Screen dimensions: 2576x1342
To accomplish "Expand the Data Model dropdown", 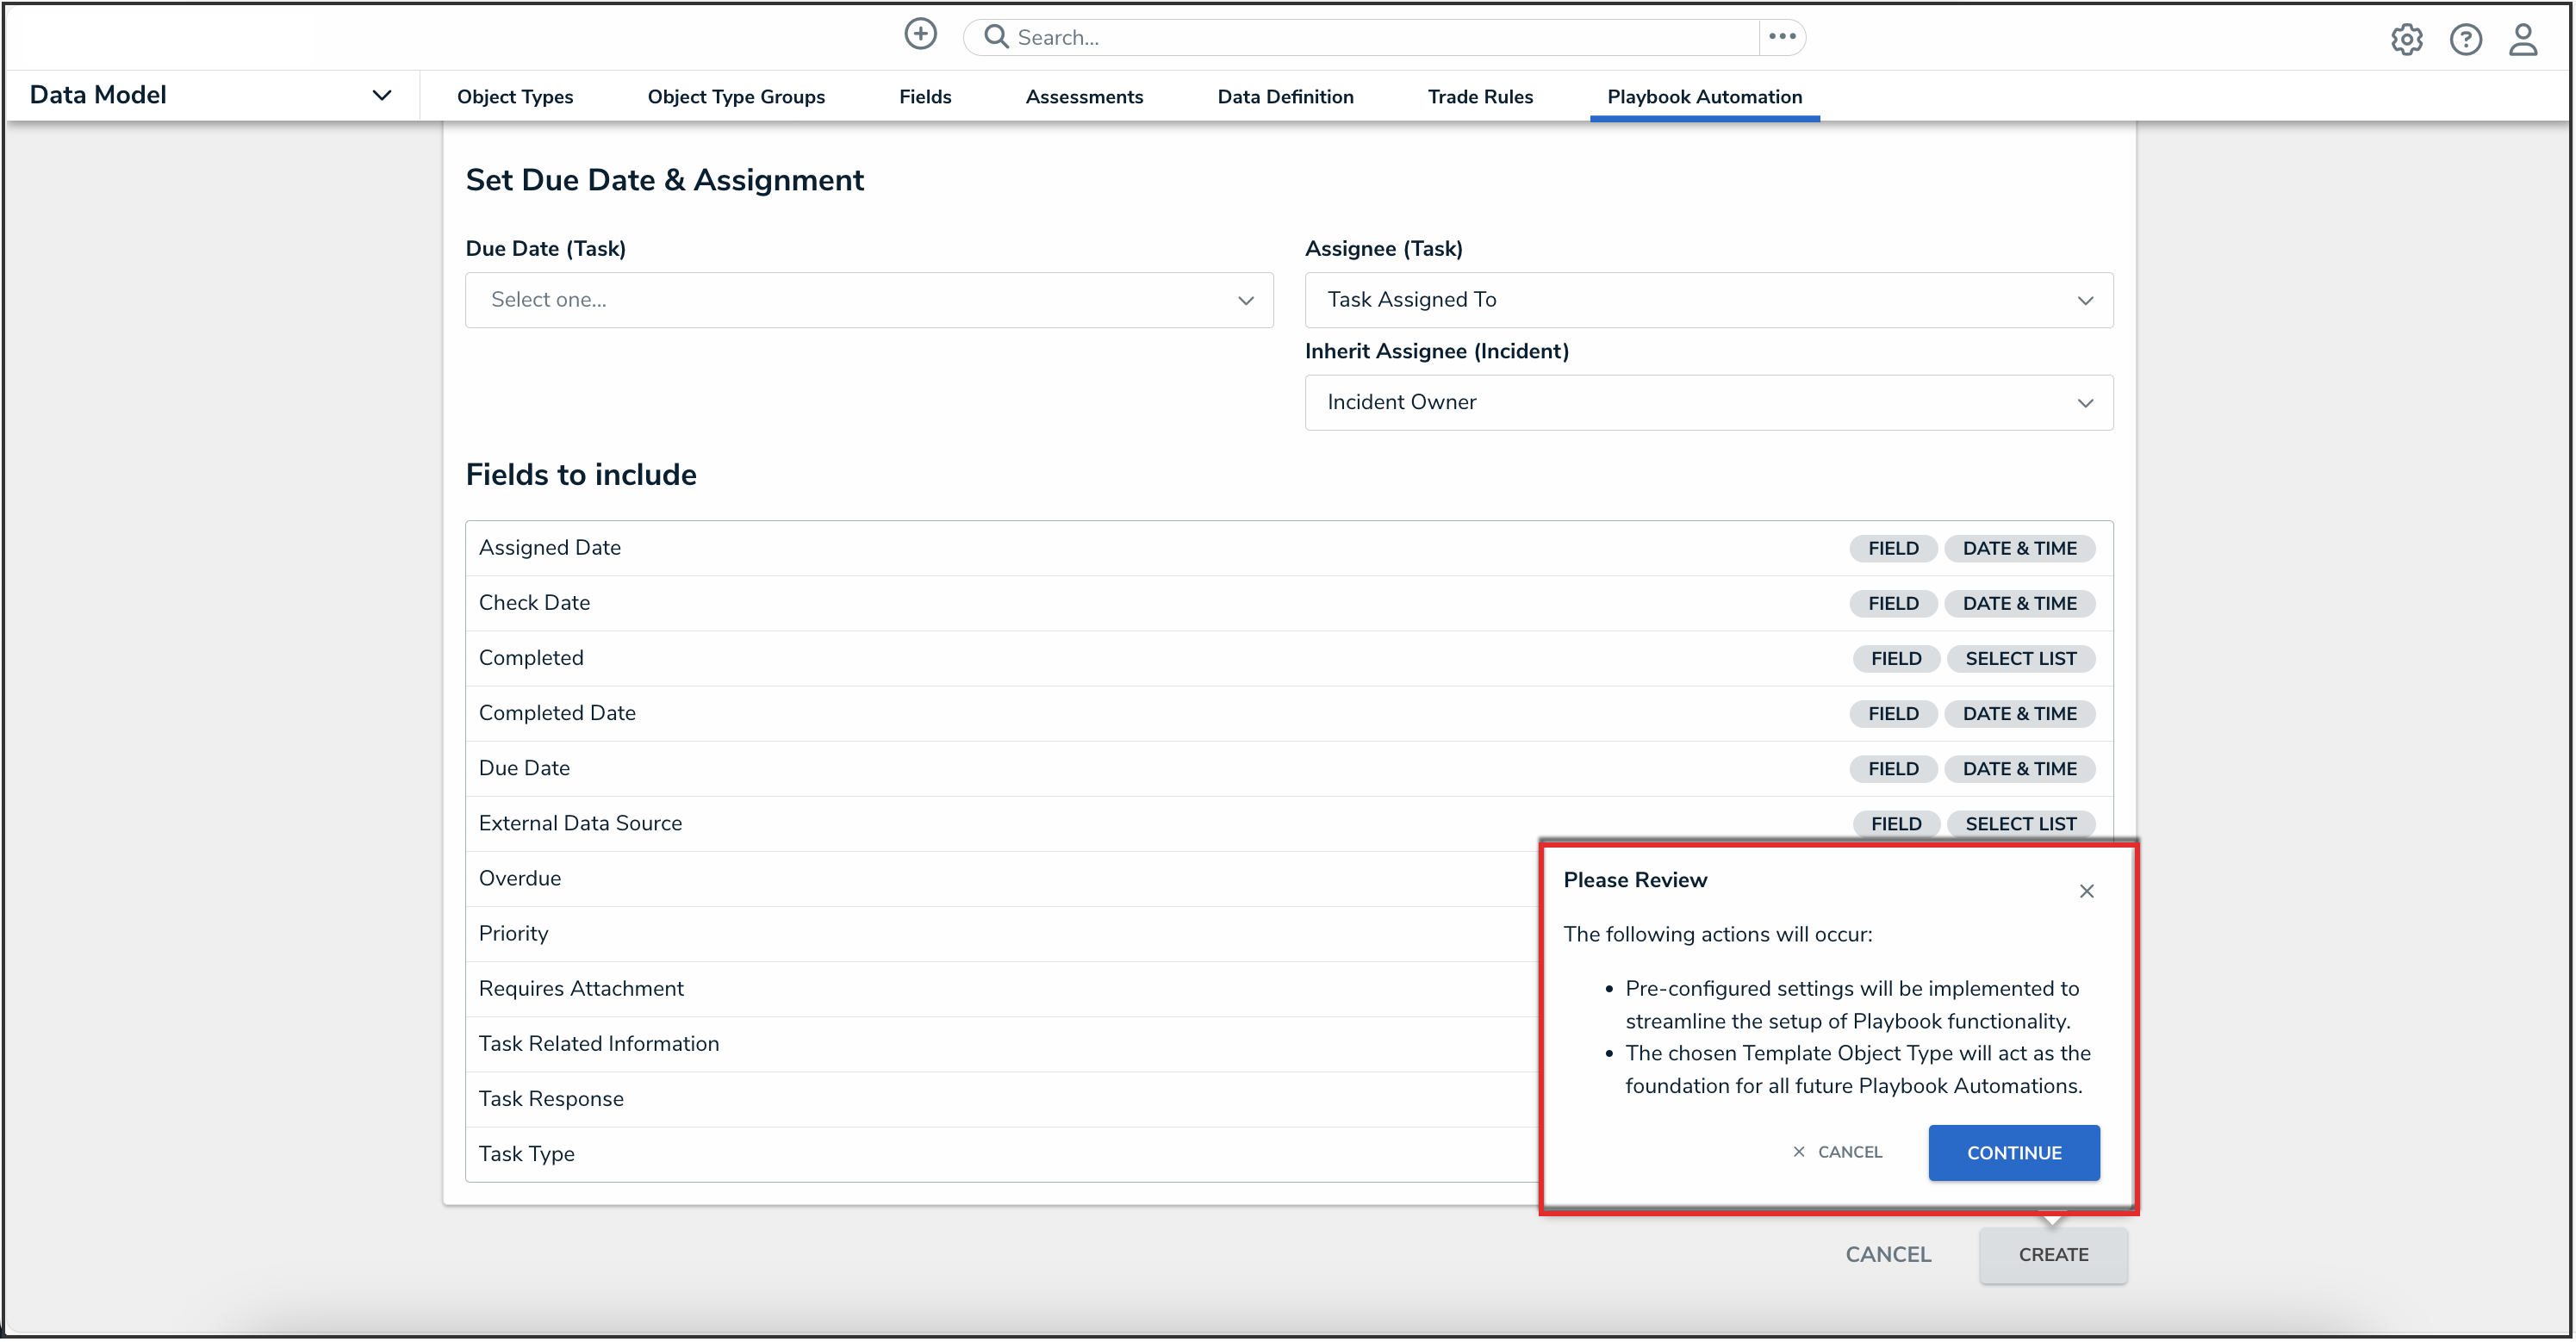I will (381, 96).
